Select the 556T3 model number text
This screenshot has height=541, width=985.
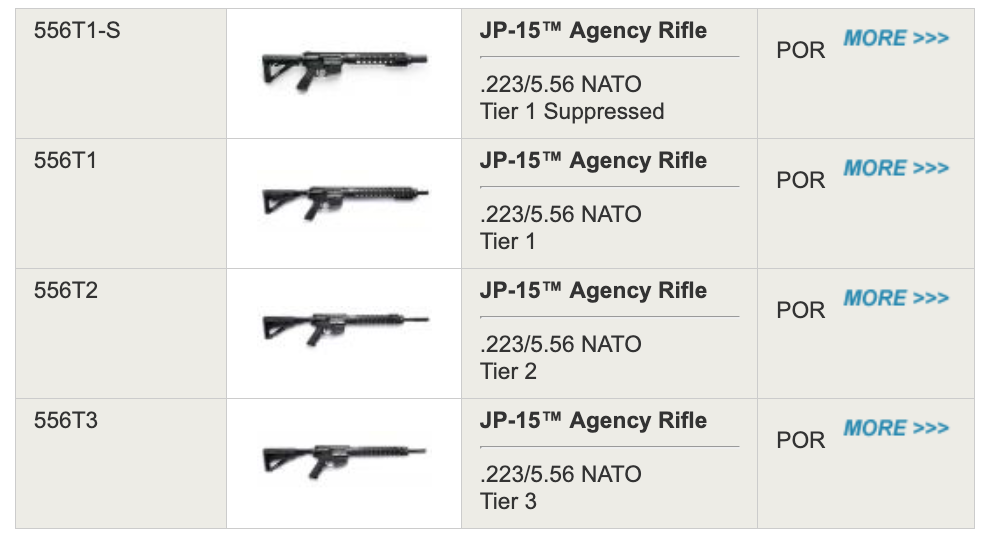point(66,420)
